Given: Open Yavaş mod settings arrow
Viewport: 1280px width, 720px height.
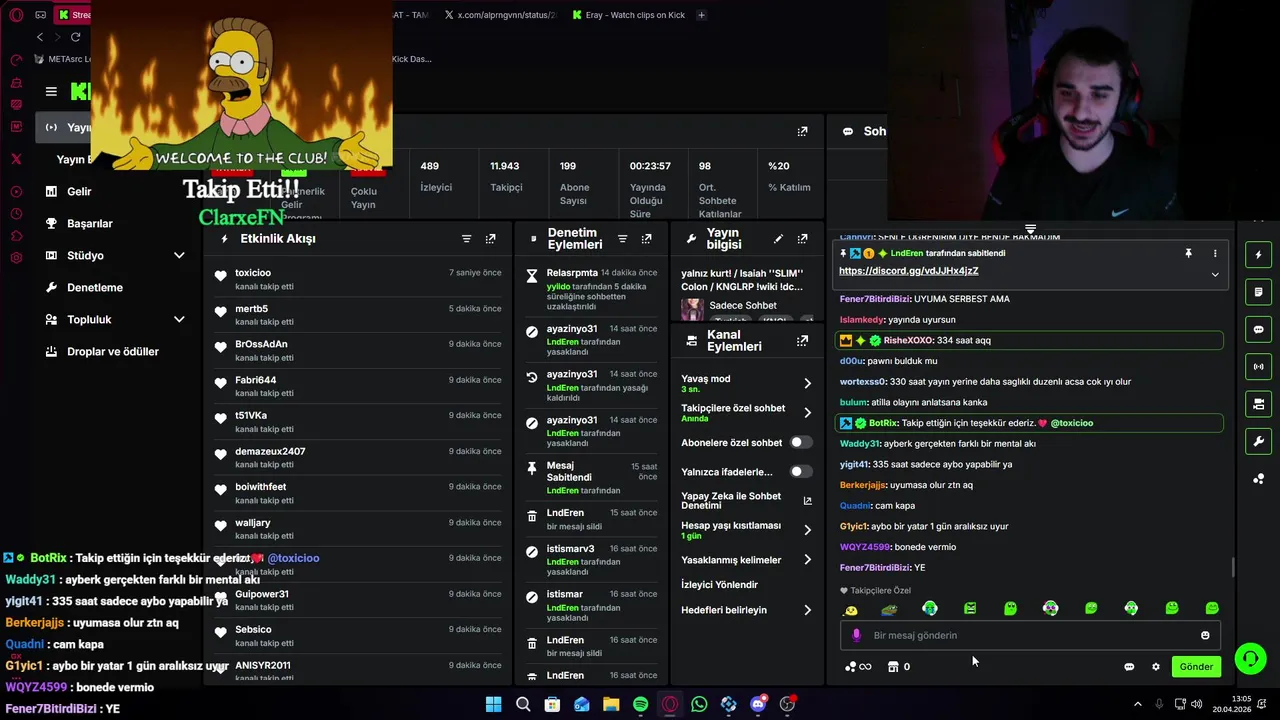Looking at the screenshot, I should pyautogui.click(x=807, y=383).
